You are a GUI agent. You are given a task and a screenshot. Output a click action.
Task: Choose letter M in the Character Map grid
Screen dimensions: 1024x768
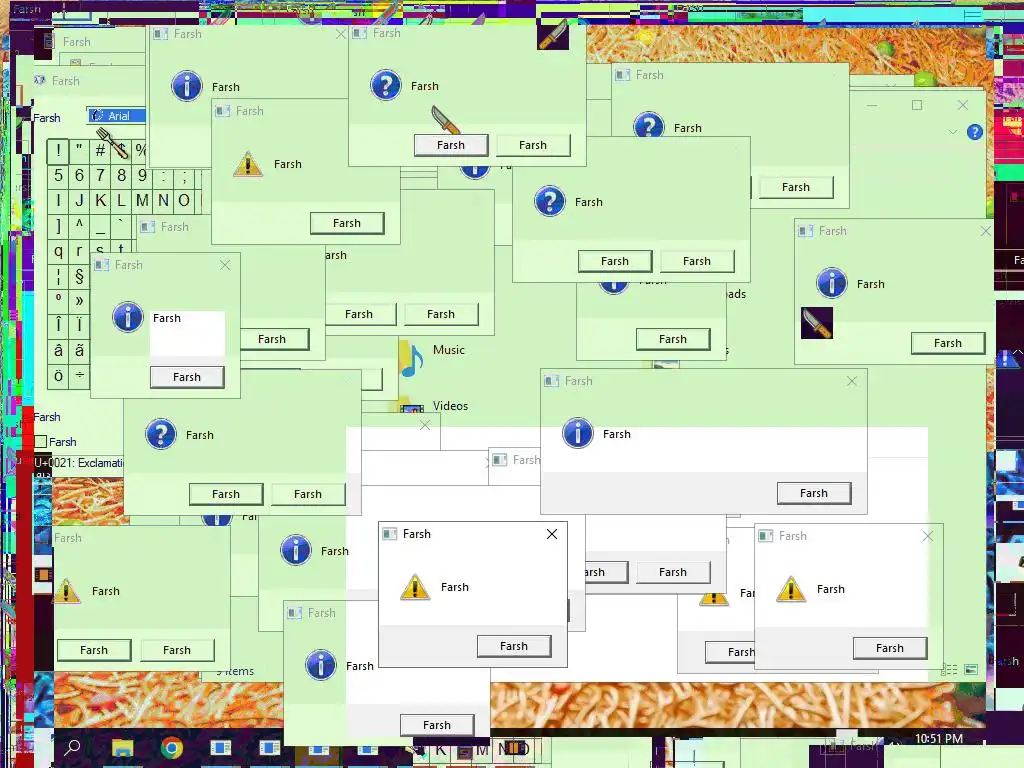tap(142, 200)
